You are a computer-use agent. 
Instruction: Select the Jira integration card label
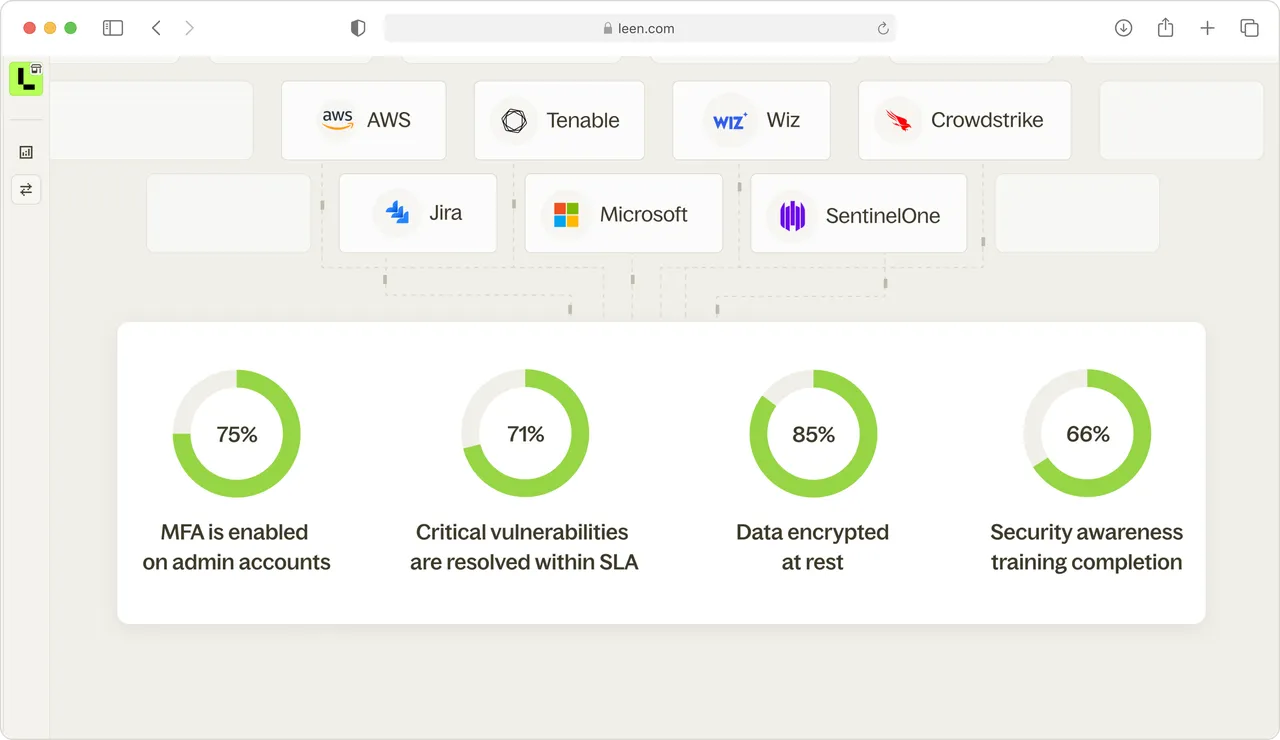tap(445, 213)
